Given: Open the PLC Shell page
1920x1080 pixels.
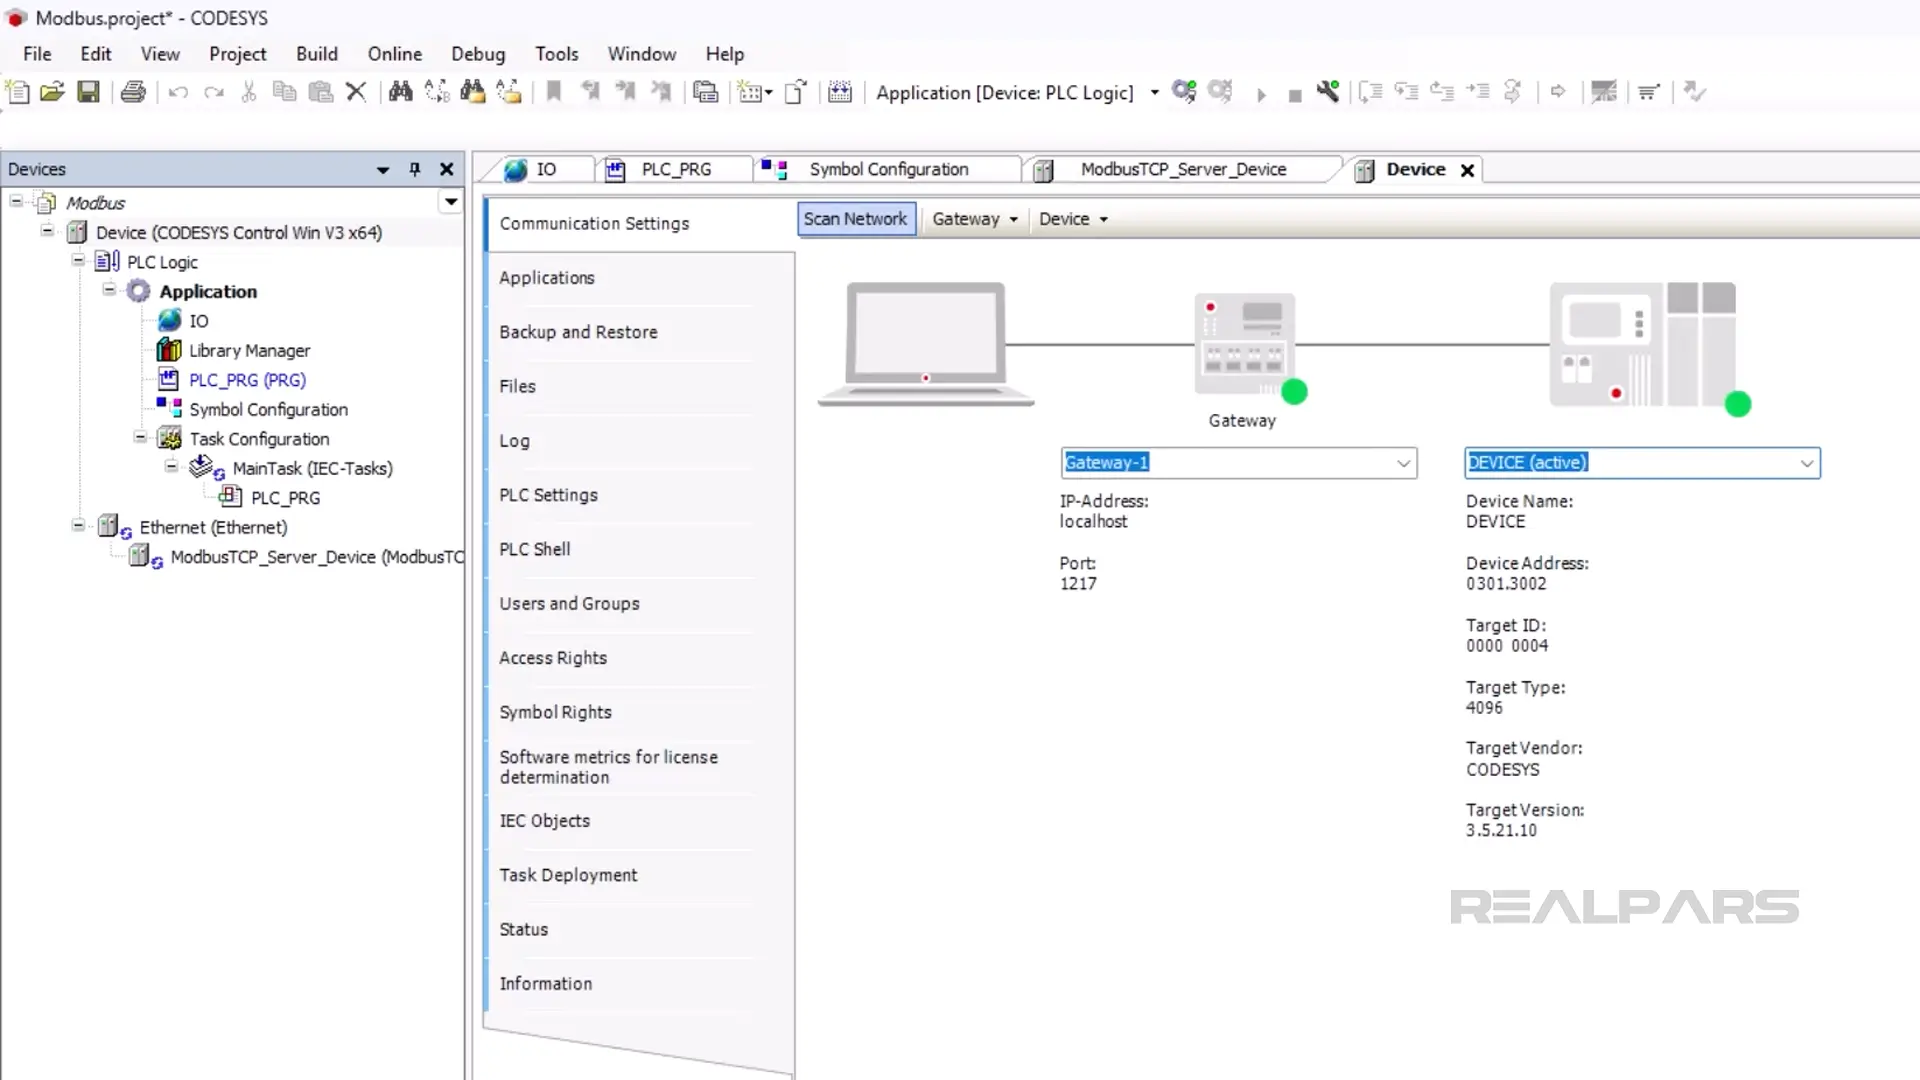Looking at the screenshot, I should coord(535,549).
